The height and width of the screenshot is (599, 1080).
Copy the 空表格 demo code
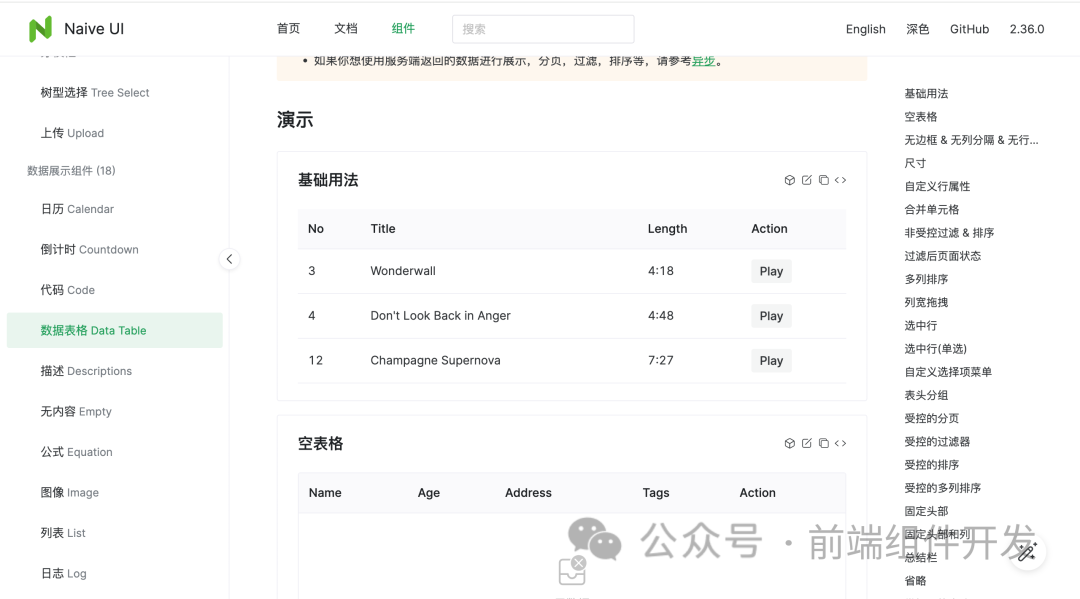point(823,442)
